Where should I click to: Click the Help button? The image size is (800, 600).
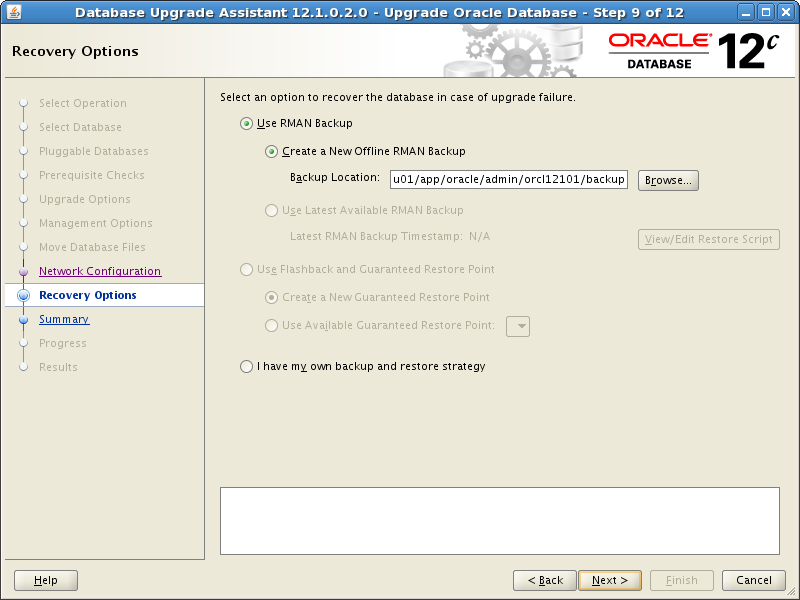coord(46,580)
